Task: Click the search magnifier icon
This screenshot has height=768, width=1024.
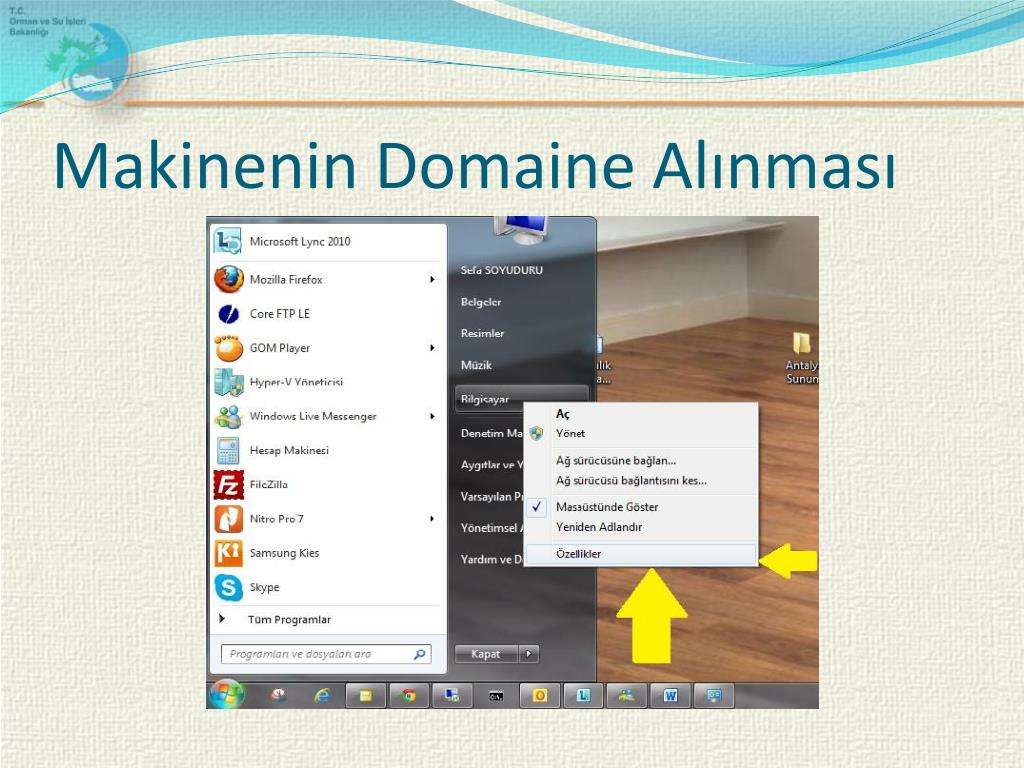Action: (x=420, y=654)
